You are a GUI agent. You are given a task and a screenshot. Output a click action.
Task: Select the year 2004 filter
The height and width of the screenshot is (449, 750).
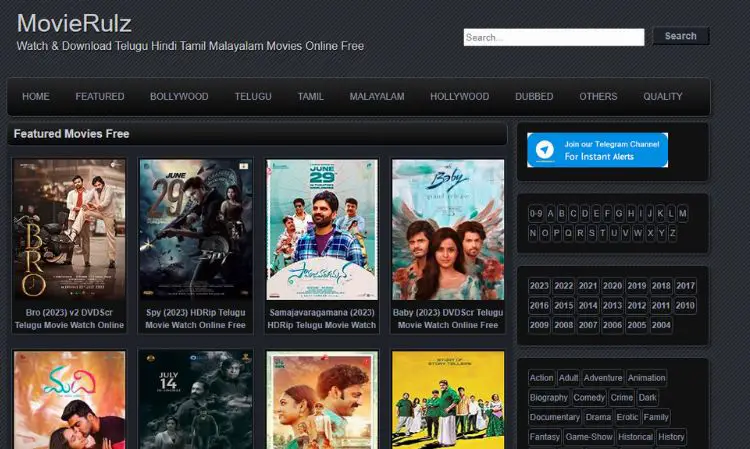661,325
